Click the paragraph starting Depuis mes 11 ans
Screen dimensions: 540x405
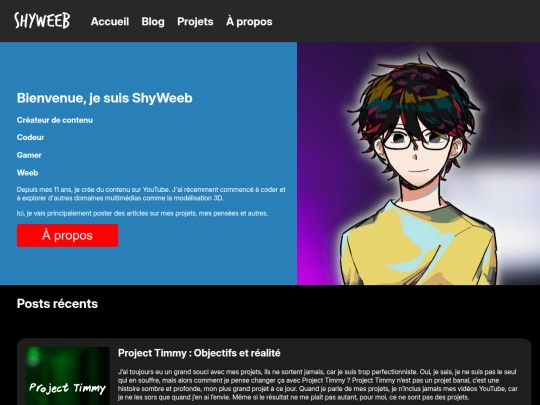coord(151,194)
